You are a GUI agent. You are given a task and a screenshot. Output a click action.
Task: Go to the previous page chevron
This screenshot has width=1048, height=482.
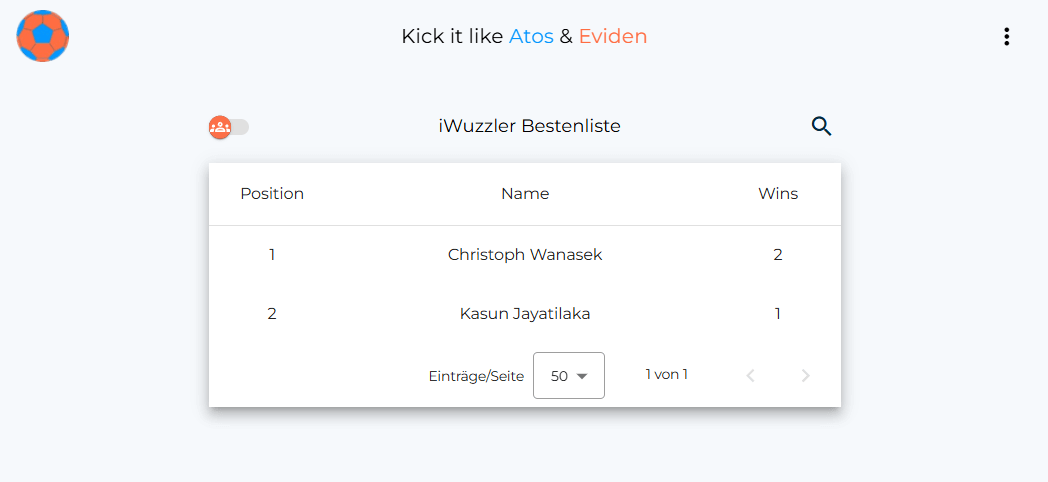751,376
